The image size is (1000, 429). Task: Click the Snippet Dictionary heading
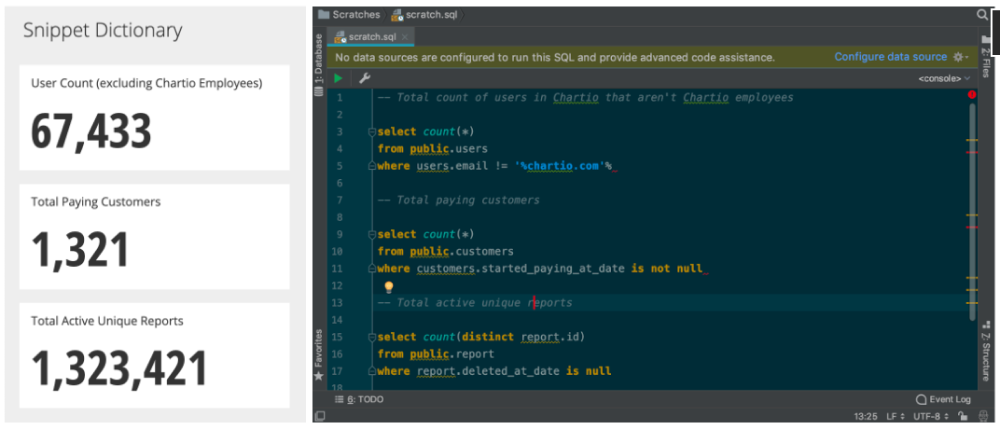(x=102, y=31)
